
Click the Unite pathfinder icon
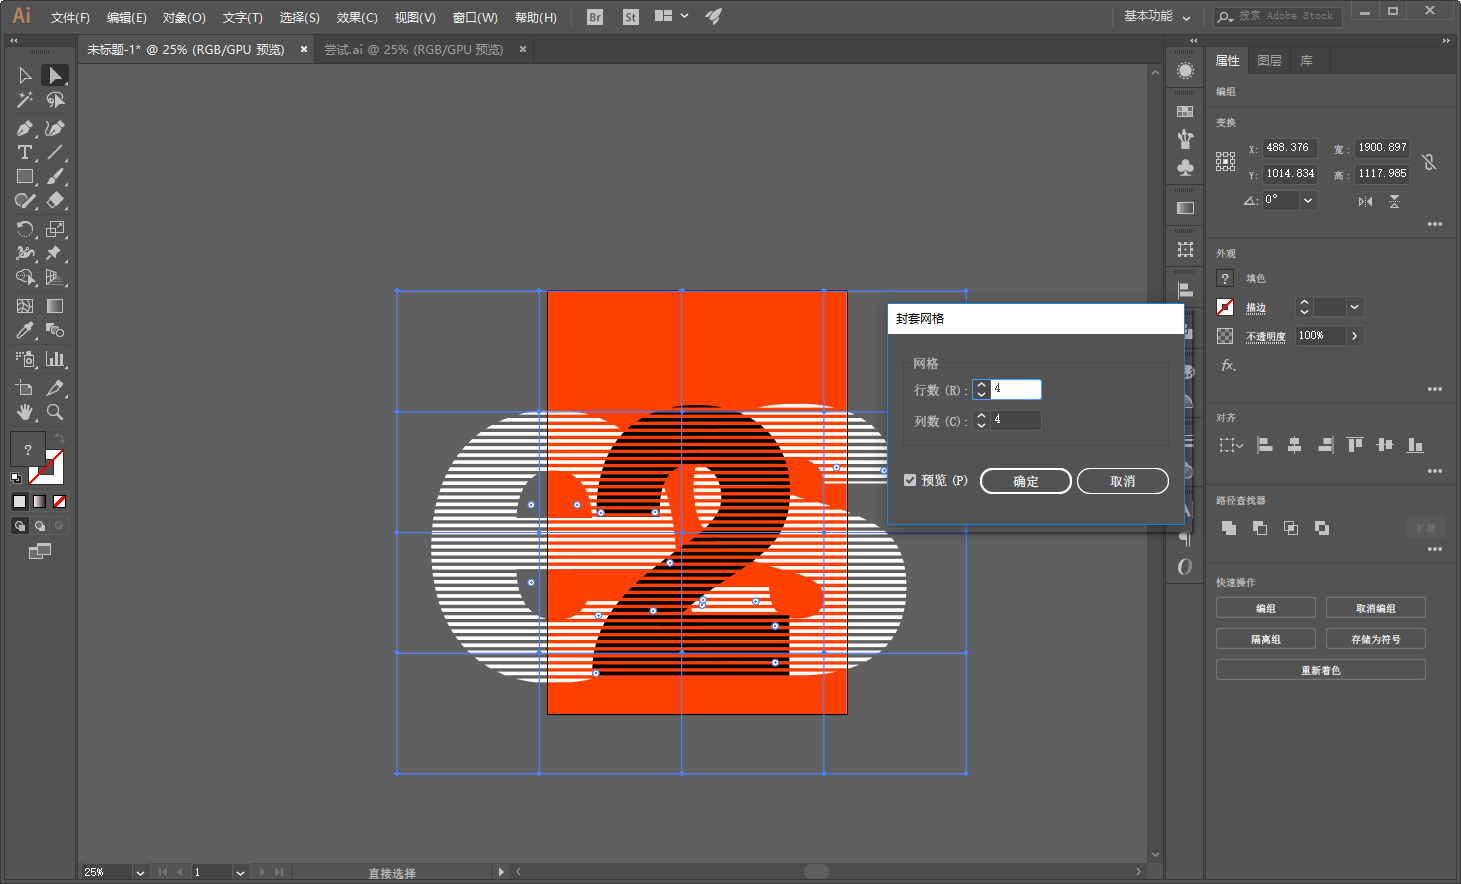(1229, 528)
